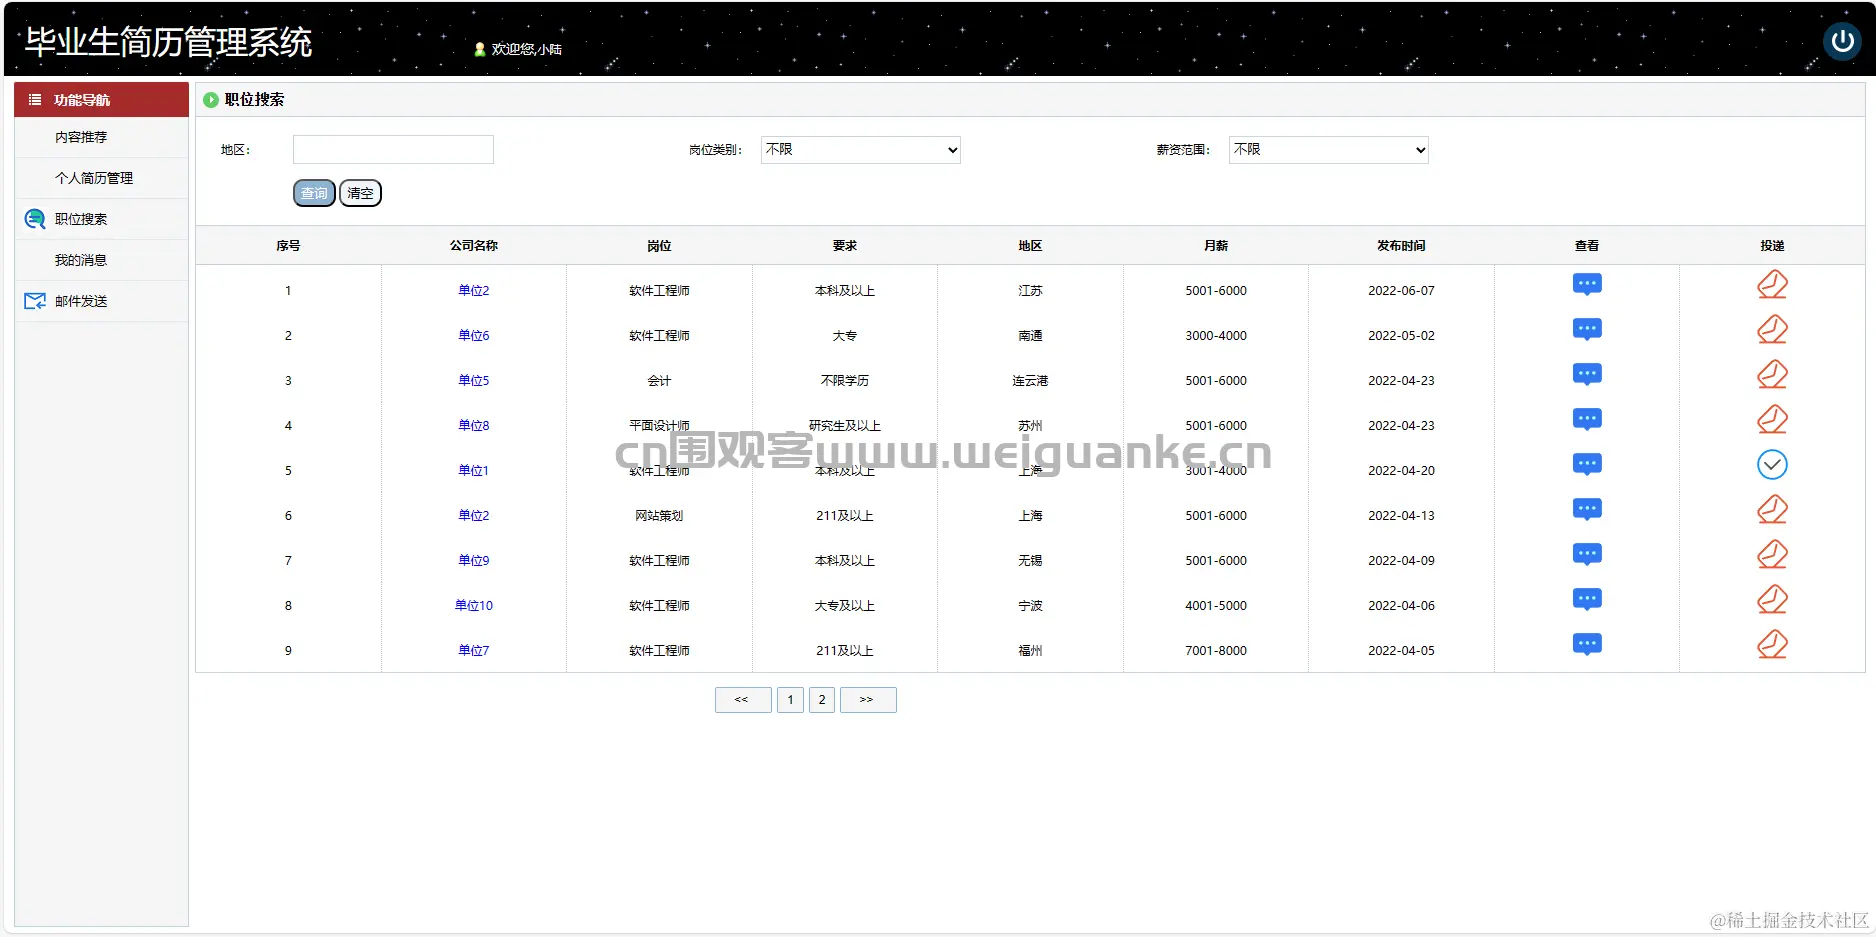Open view icon for 单位7 row
Viewport: 1876px width, 937px height.
pyautogui.click(x=1587, y=645)
